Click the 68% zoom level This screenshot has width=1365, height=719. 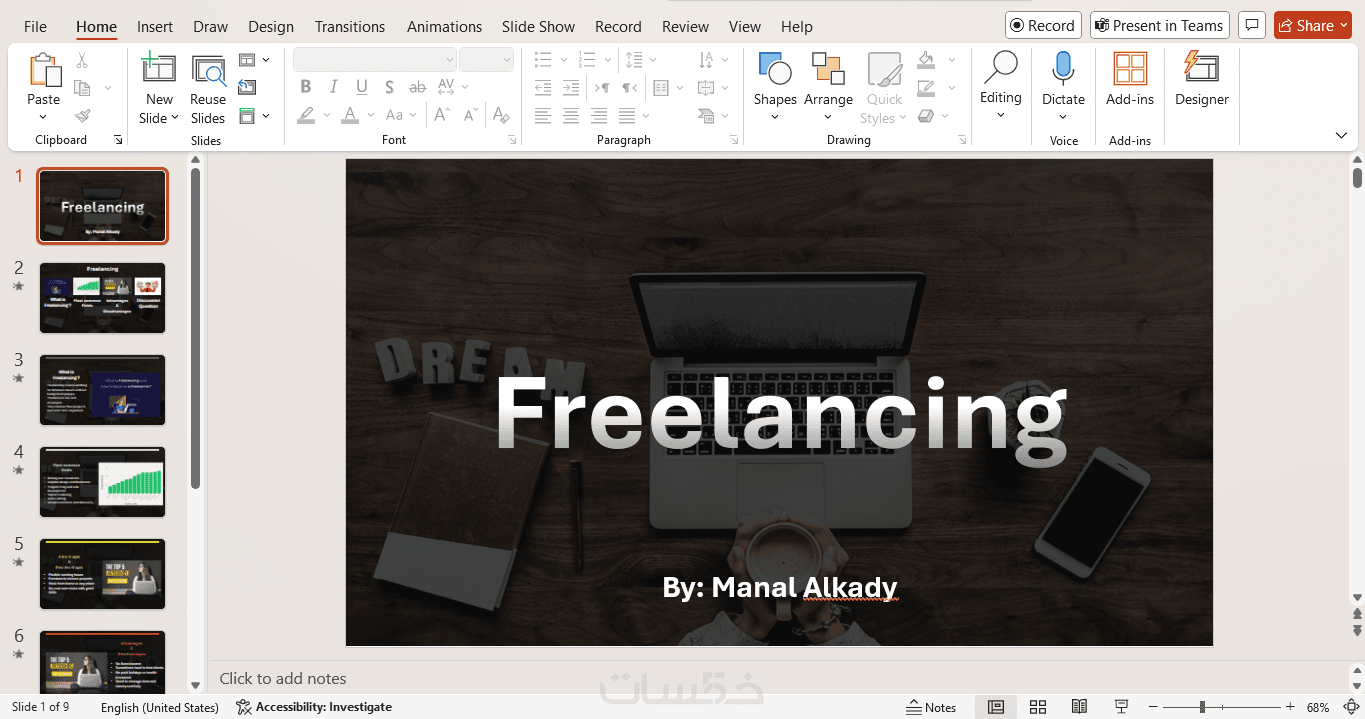[x=1318, y=707]
